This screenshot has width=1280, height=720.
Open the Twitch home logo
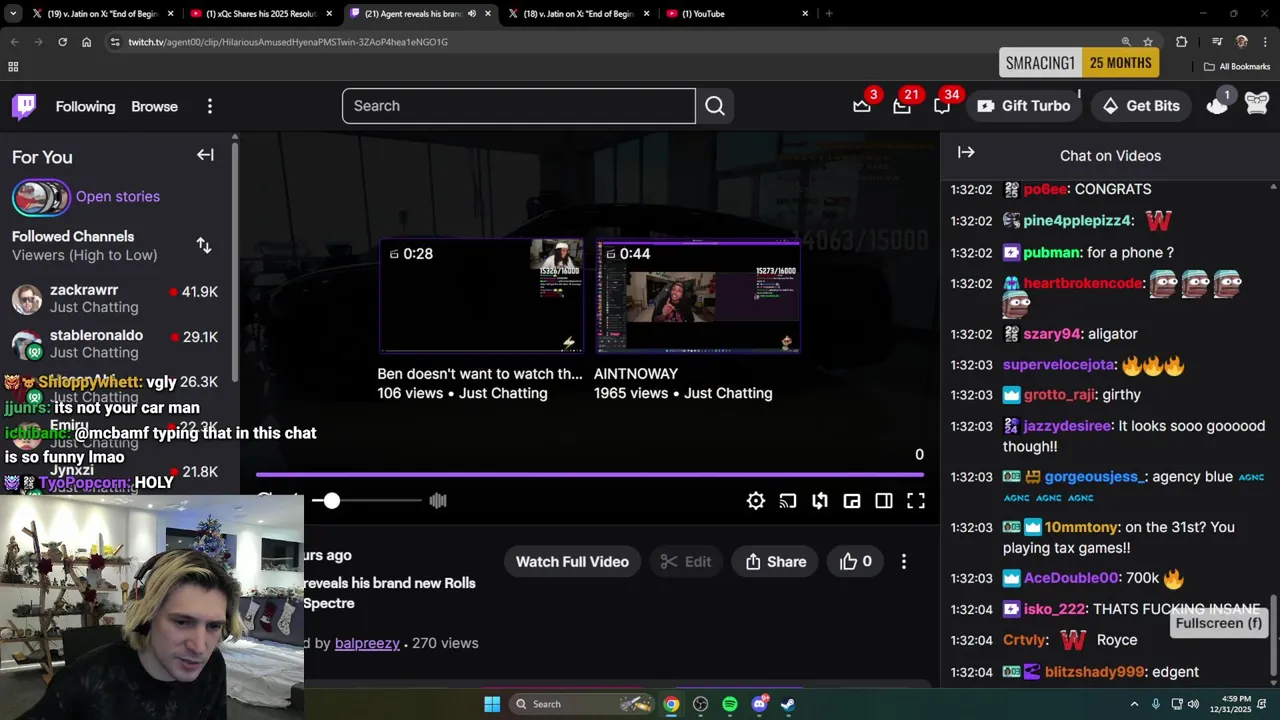[24, 106]
